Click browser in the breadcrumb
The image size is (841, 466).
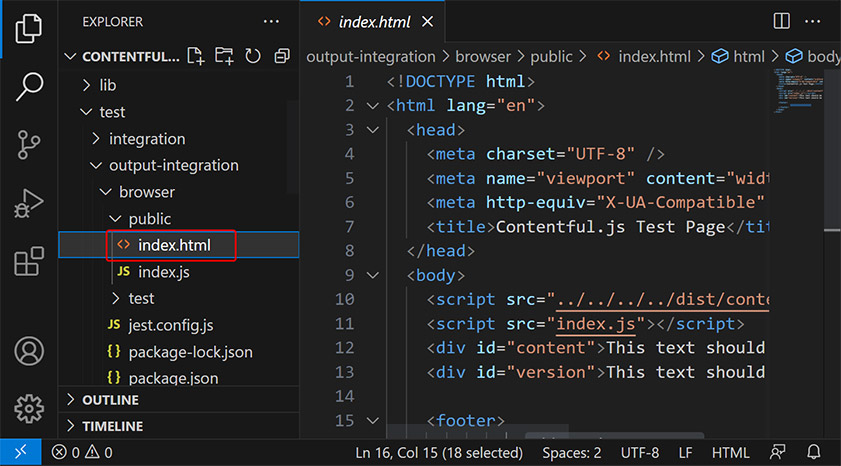(x=483, y=56)
